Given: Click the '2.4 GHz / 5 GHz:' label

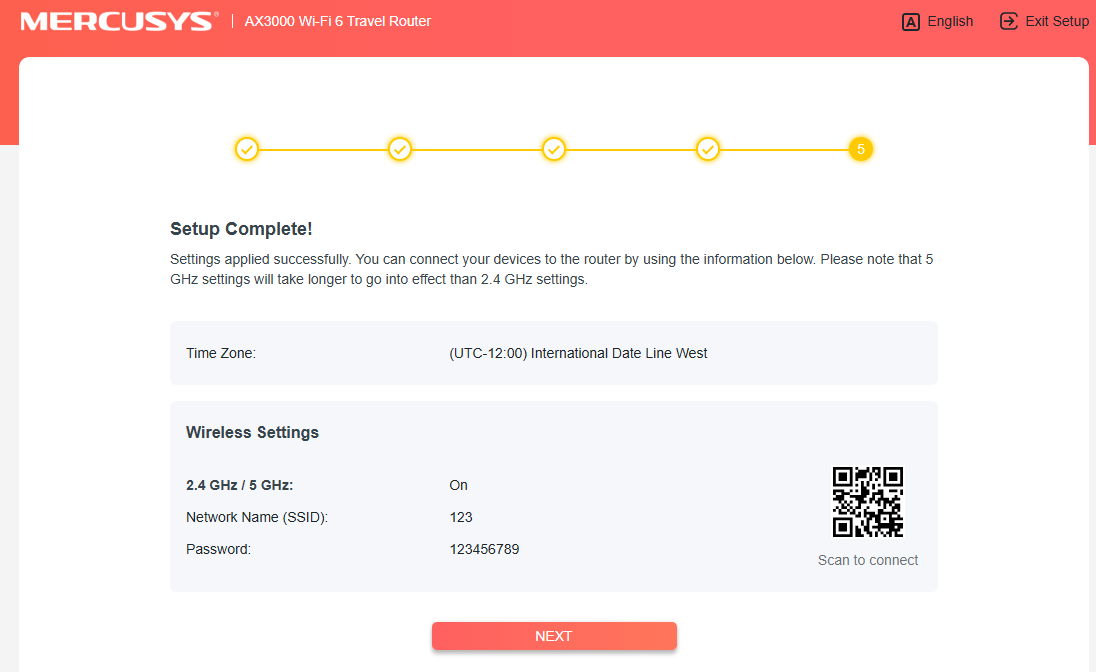Looking at the screenshot, I should click(240, 485).
